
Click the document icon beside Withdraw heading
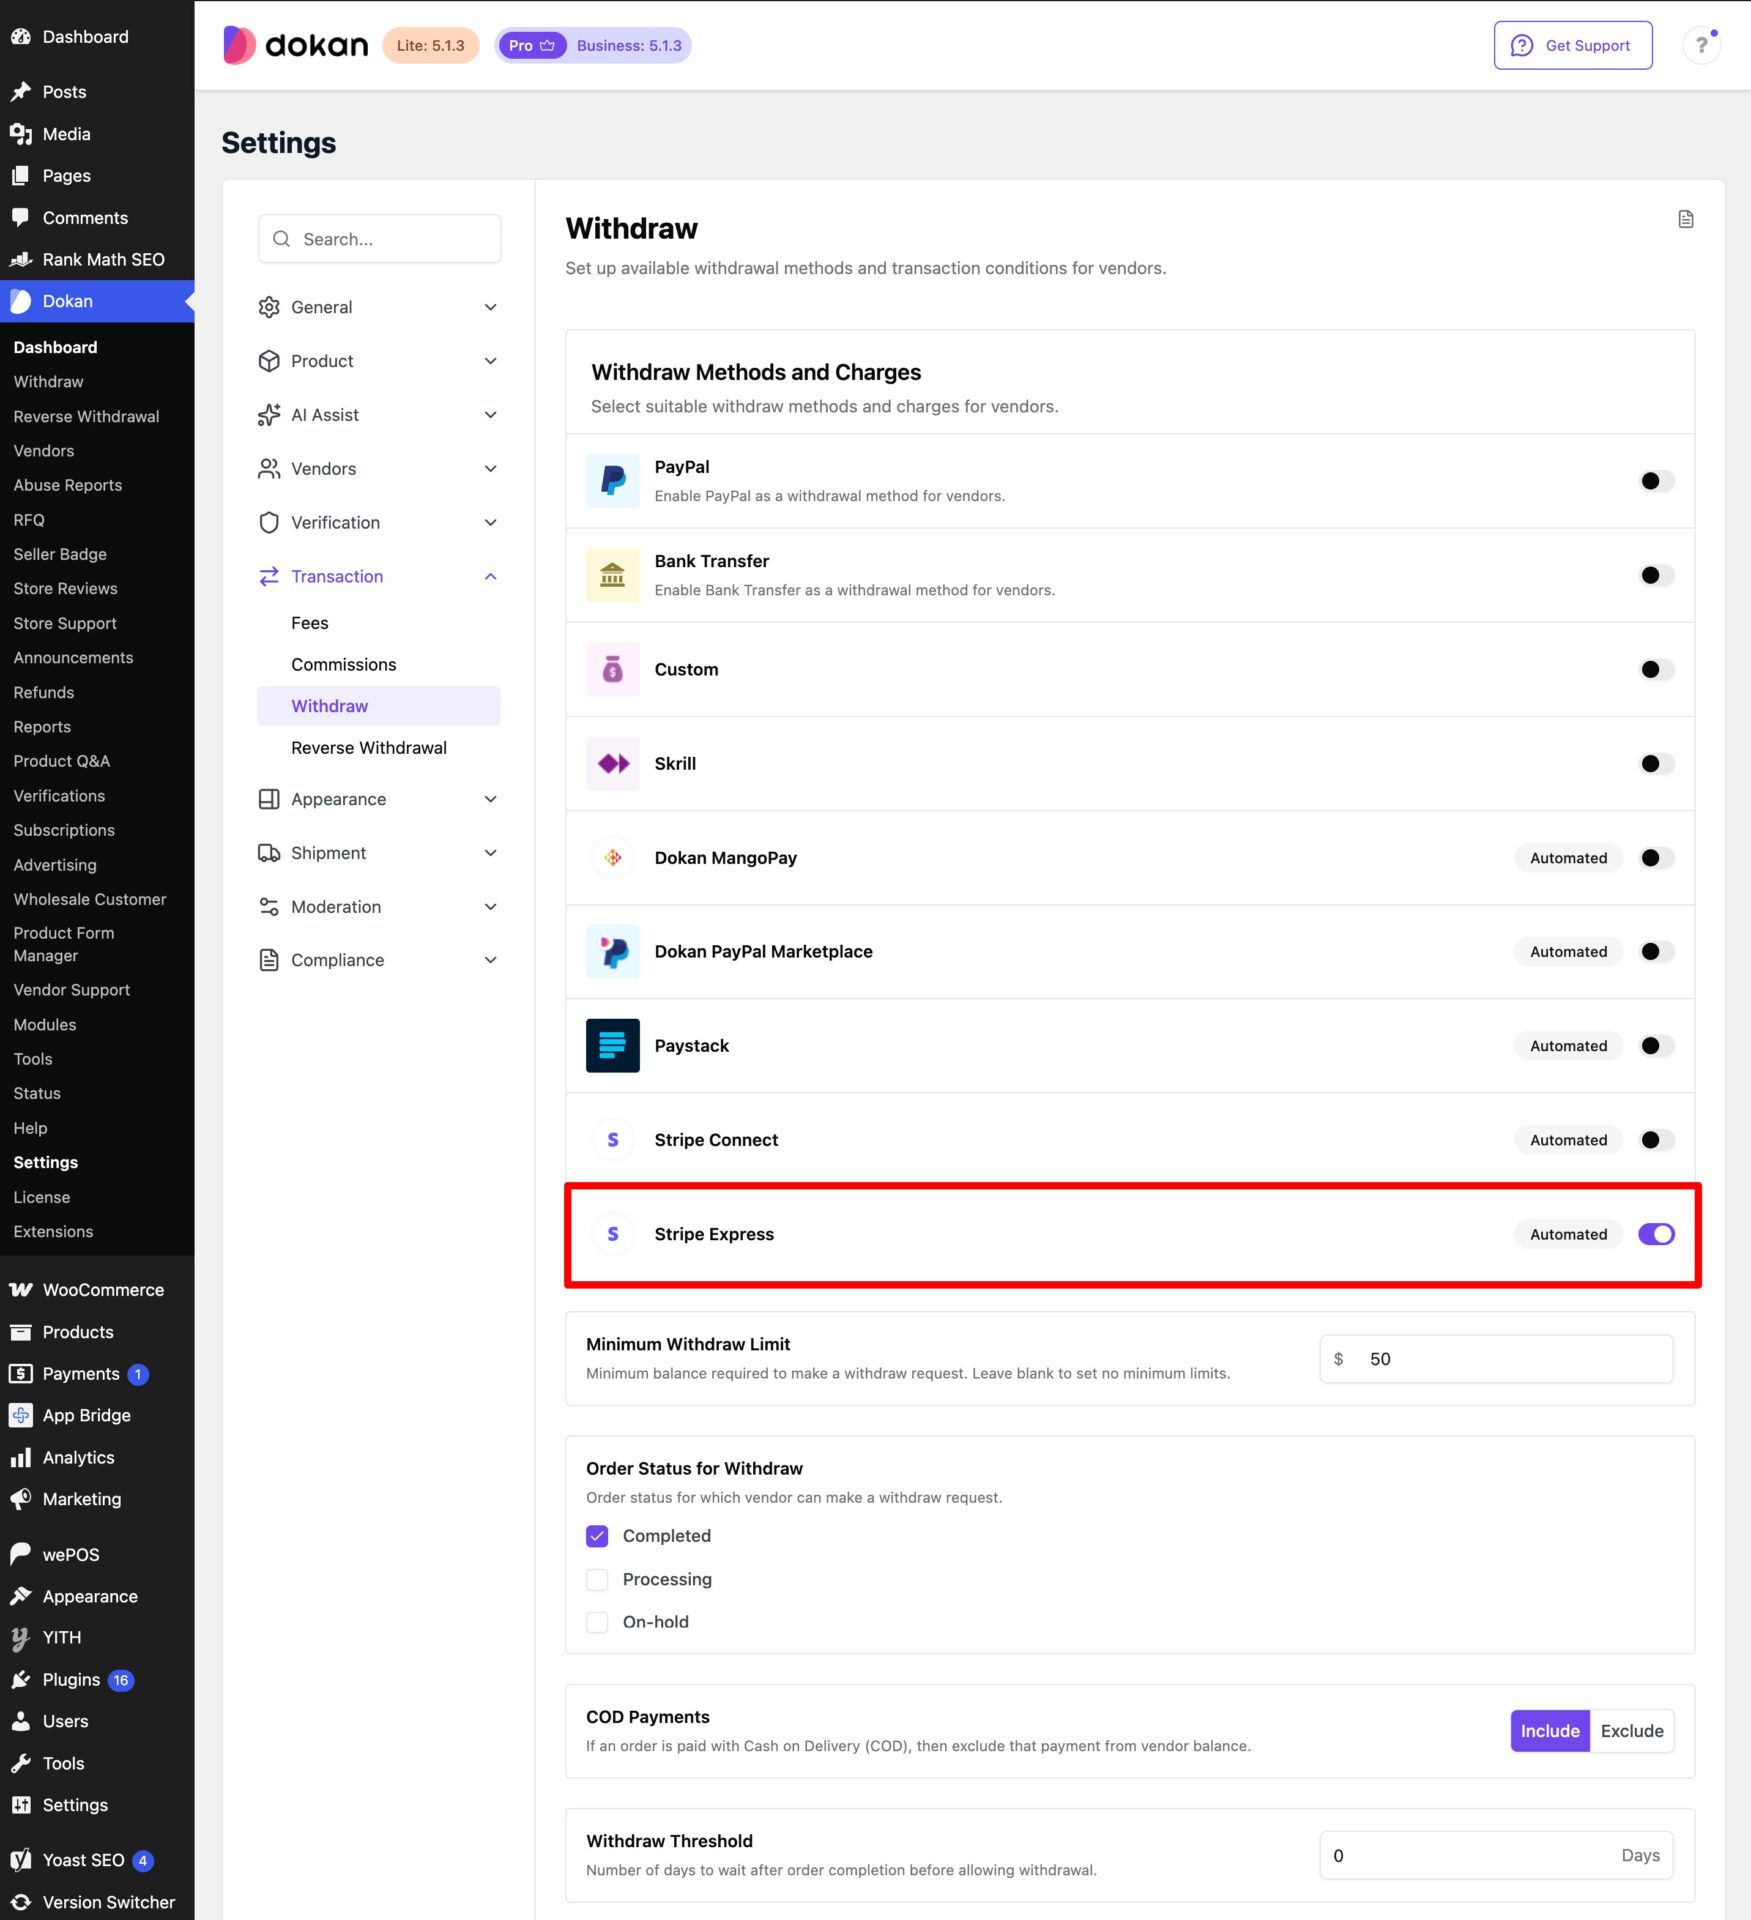coord(1686,219)
